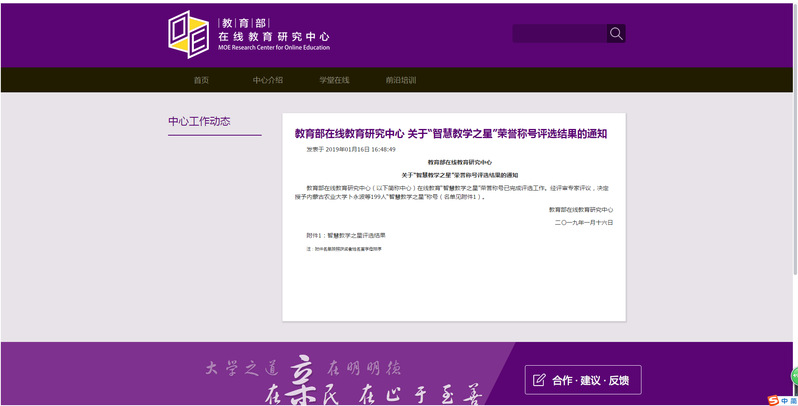Click the MOE Research Center English subtitle
The width and height of the screenshot is (798, 406).
pyautogui.click(x=273, y=47)
